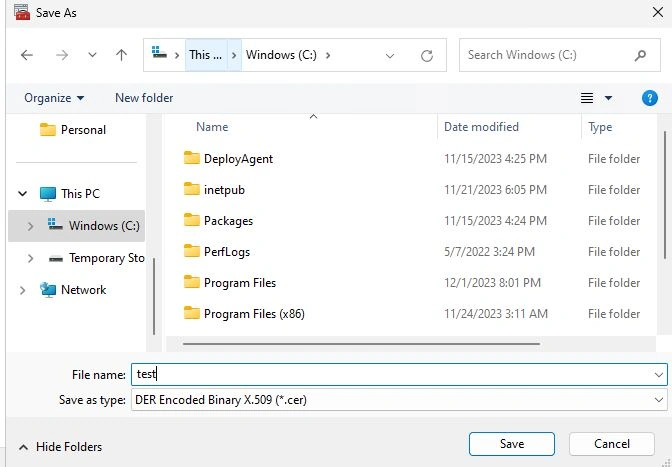Click the 'DeployAgent' folder name
This screenshot has height=467, width=672.
[238, 159]
